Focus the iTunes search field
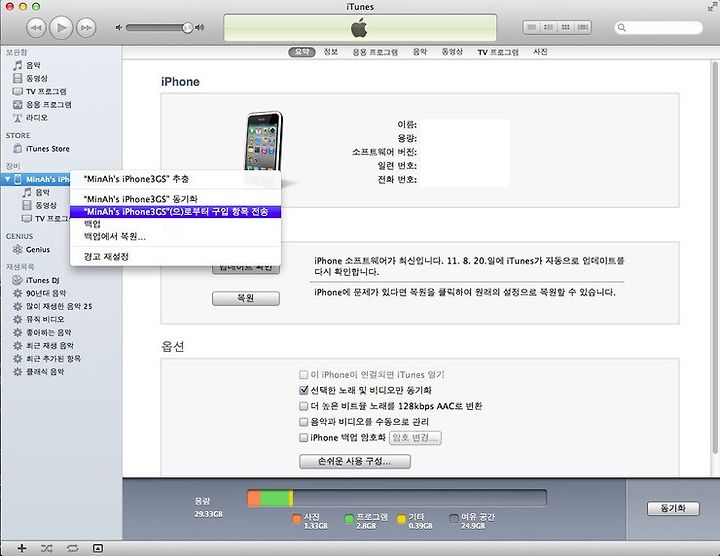Screen dimensions: 720x556 (x=658, y=28)
